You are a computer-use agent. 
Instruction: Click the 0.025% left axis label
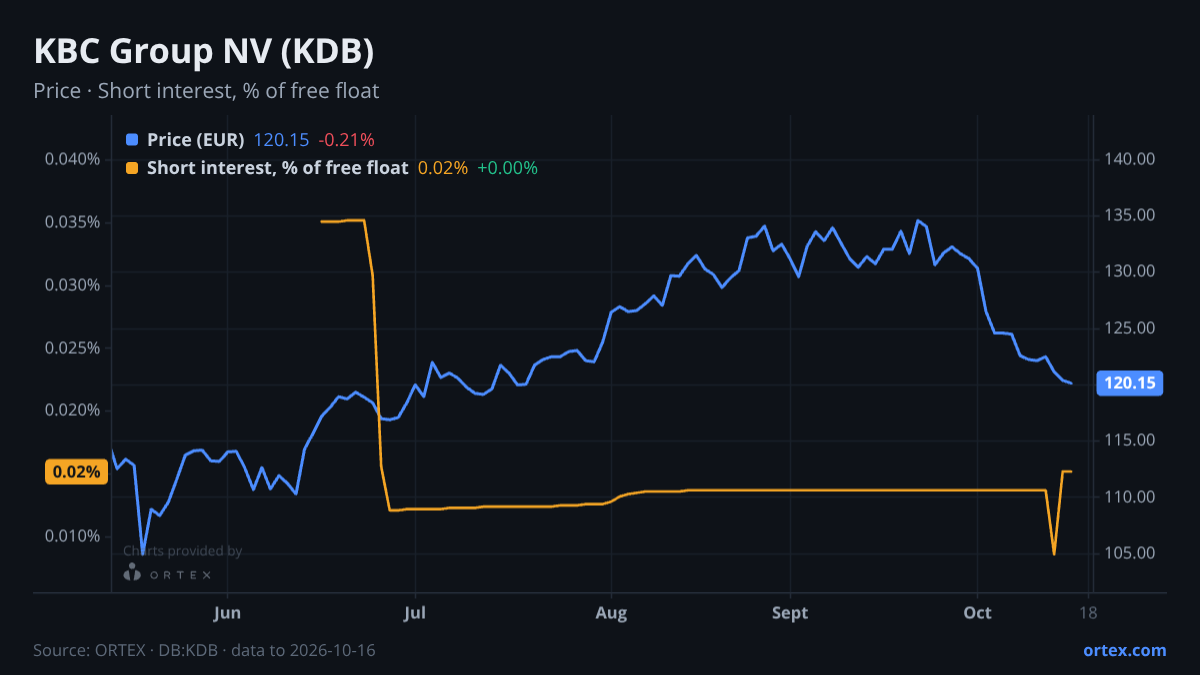72,348
